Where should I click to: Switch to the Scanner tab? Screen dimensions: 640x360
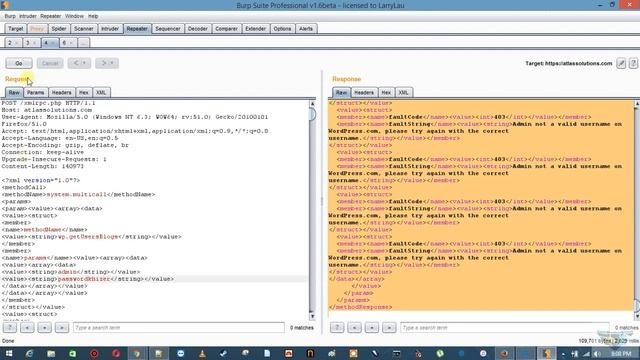tap(84, 29)
